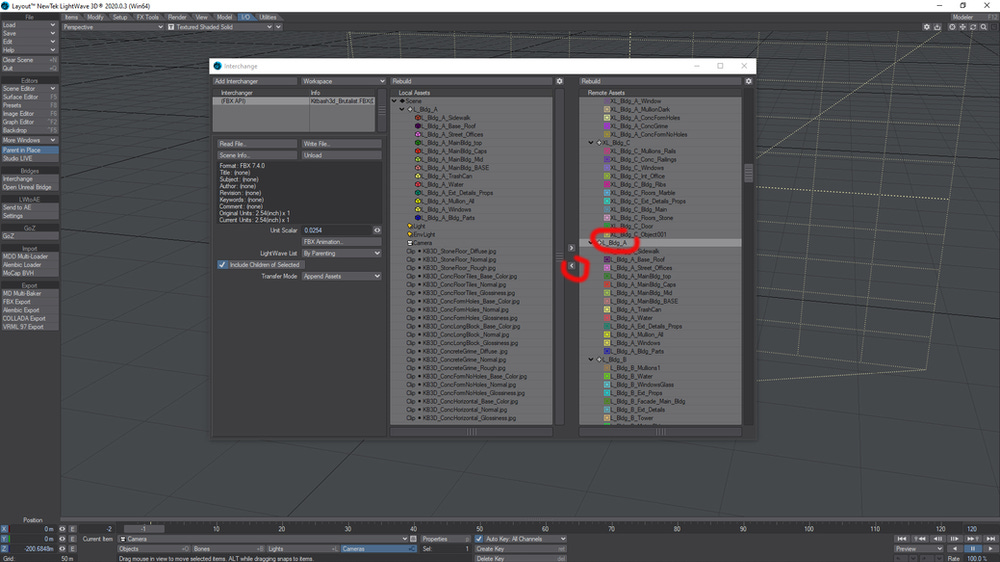The width and height of the screenshot is (1000, 562).
Task: Click the Scene Info button
Action: pos(258,155)
